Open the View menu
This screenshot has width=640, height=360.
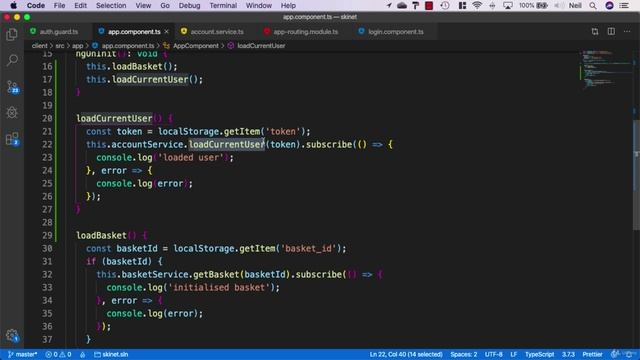143,5
